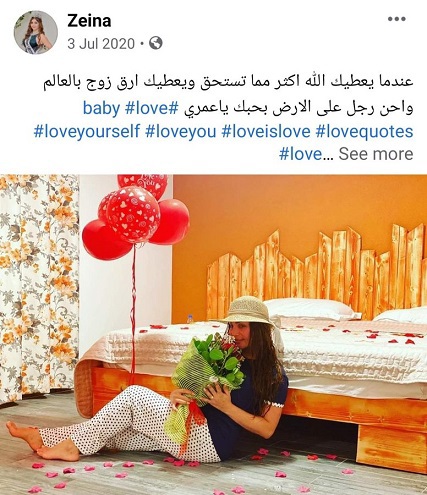Open Zeina's round profile picture

pyautogui.click(x=36, y=32)
